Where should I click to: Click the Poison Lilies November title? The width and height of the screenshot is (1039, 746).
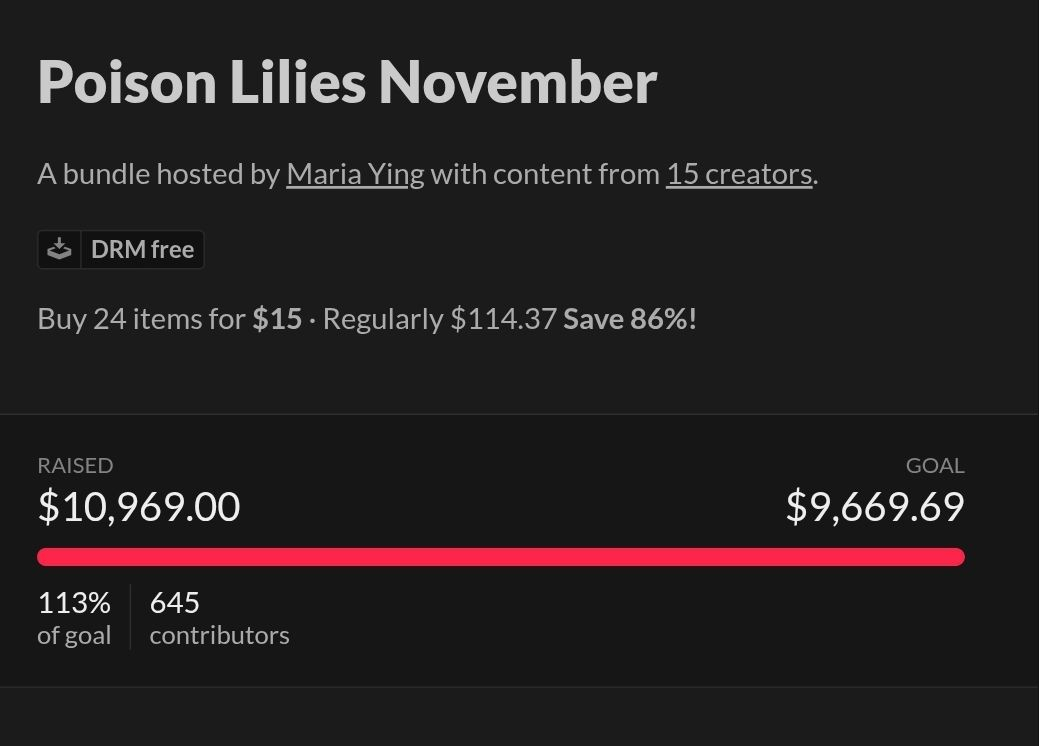point(347,82)
